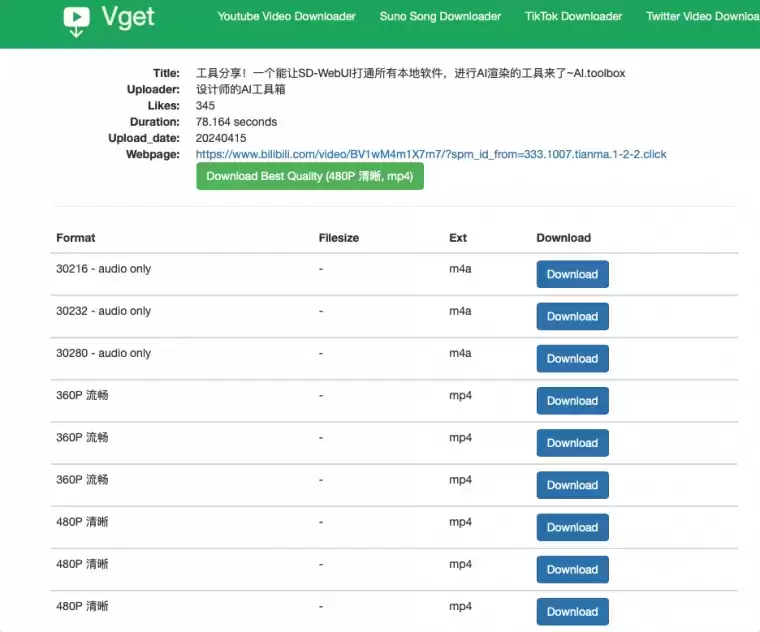Click the Vget logo icon
Image resolution: width=760 pixels, height=632 pixels.
pyautogui.click(x=76, y=18)
